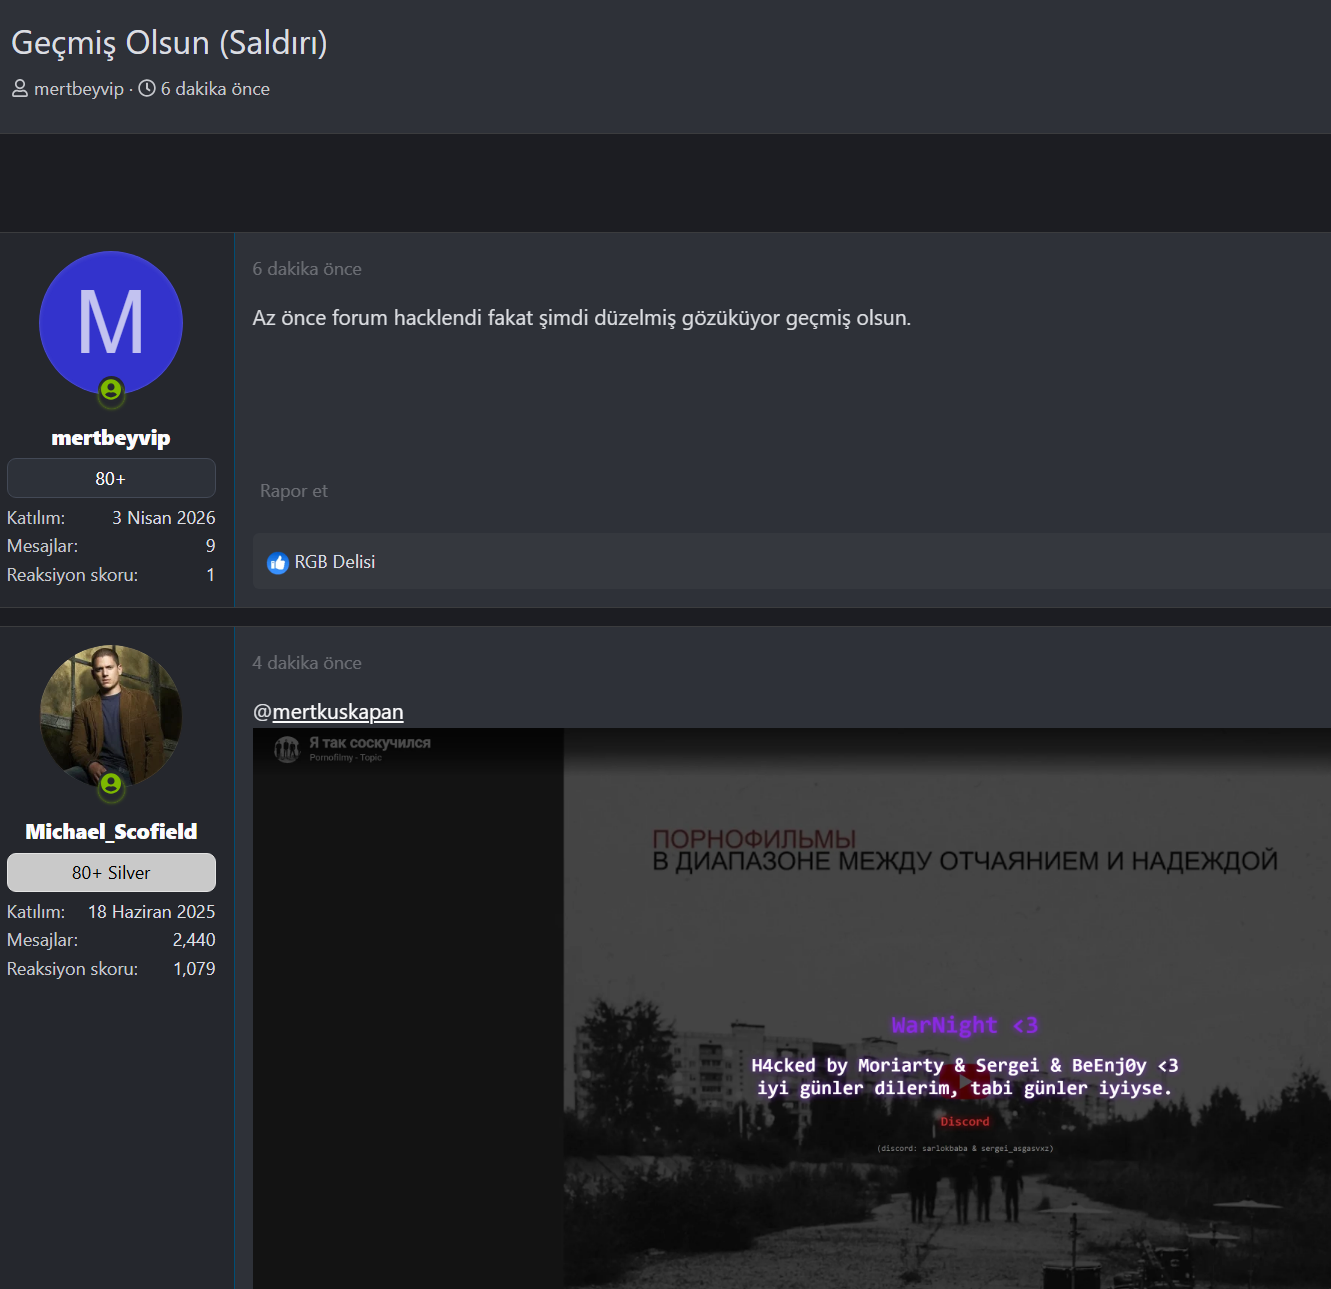Screen dimensions: 1331x1289
Task: Select the post text 'Az önce forum hacklendi'
Action: 368,318
